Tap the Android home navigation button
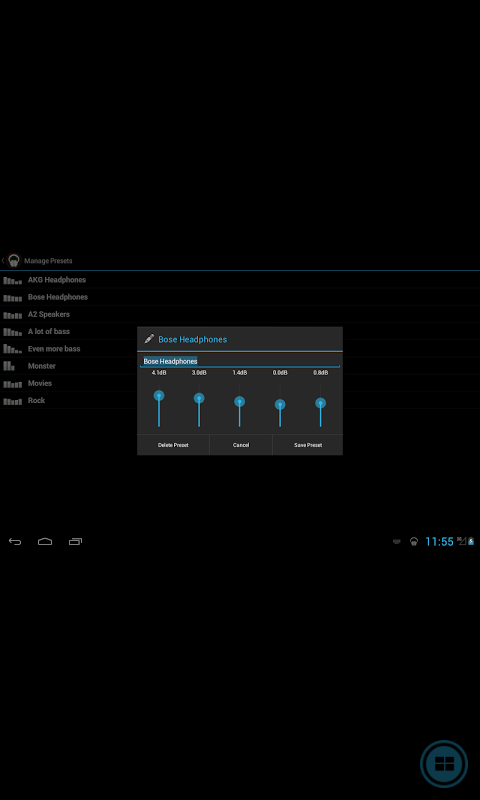The width and height of the screenshot is (480, 800). (45, 542)
